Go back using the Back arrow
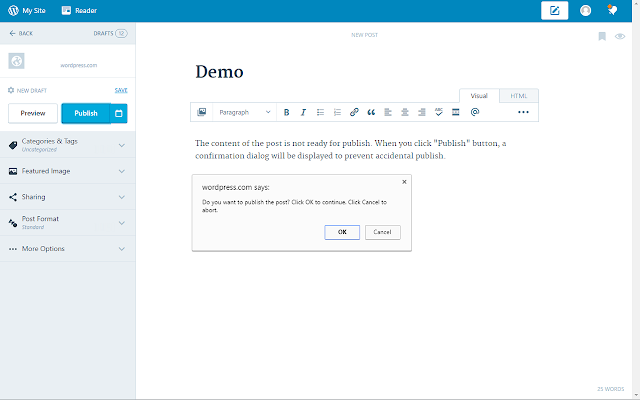Image resolution: width=640 pixels, height=400 pixels. coord(21,33)
